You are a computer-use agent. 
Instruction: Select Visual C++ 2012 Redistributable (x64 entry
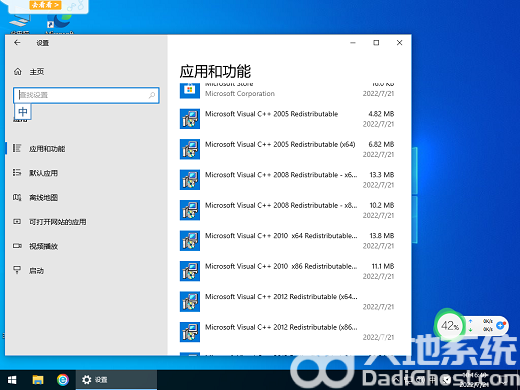(x=281, y=297)
